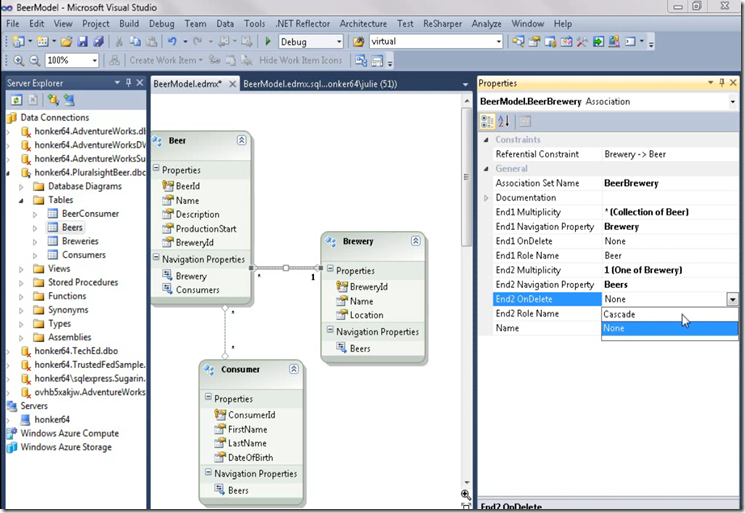Click the Association Set Name value BeerBrewery

click(631, 183)
